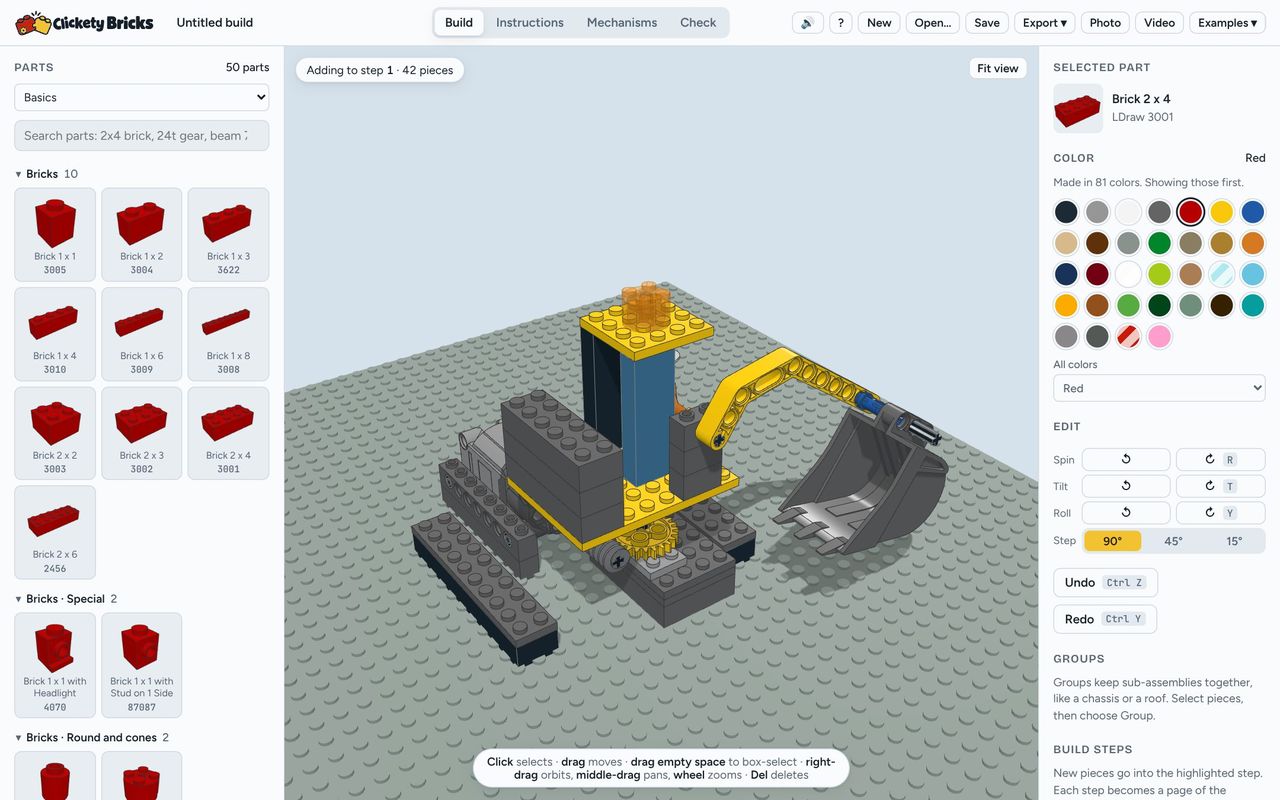Focus the Search parts field
1280x800 pixels.
click(142, 136)
